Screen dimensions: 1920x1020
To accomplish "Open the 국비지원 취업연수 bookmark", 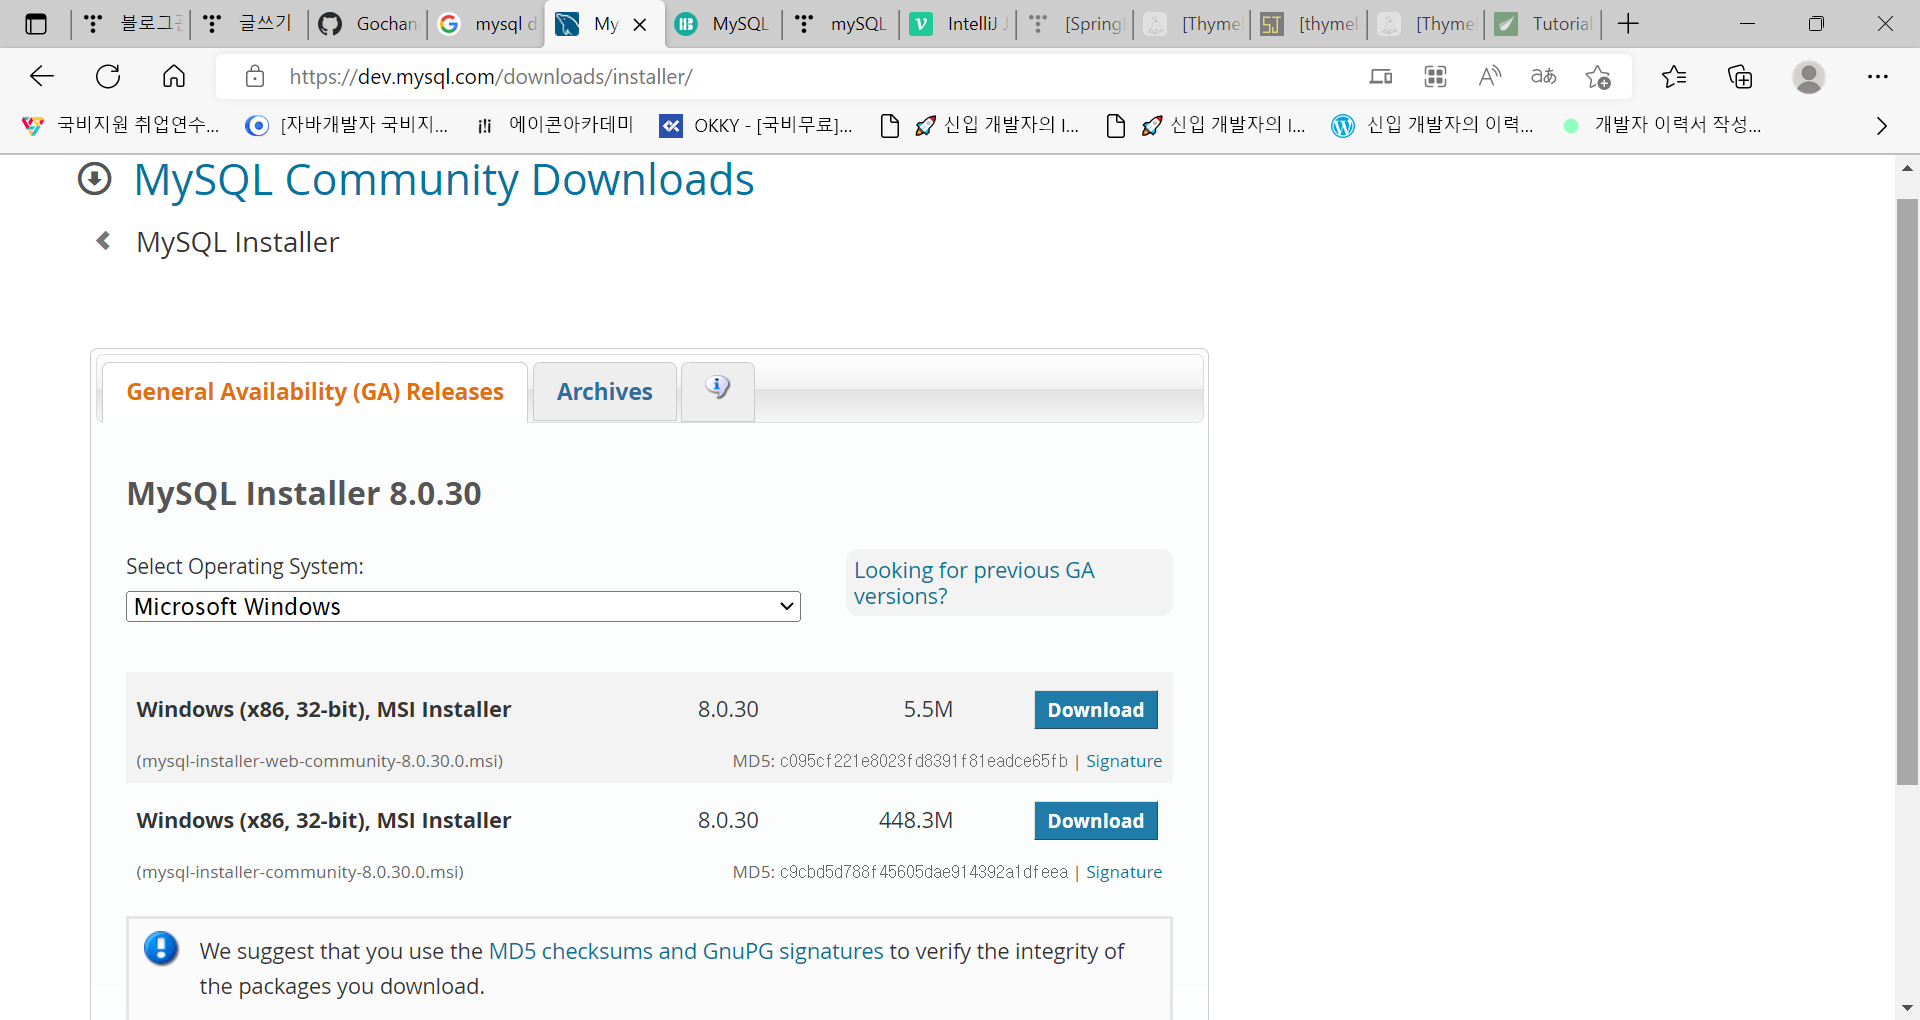I will tap(120, 125).
